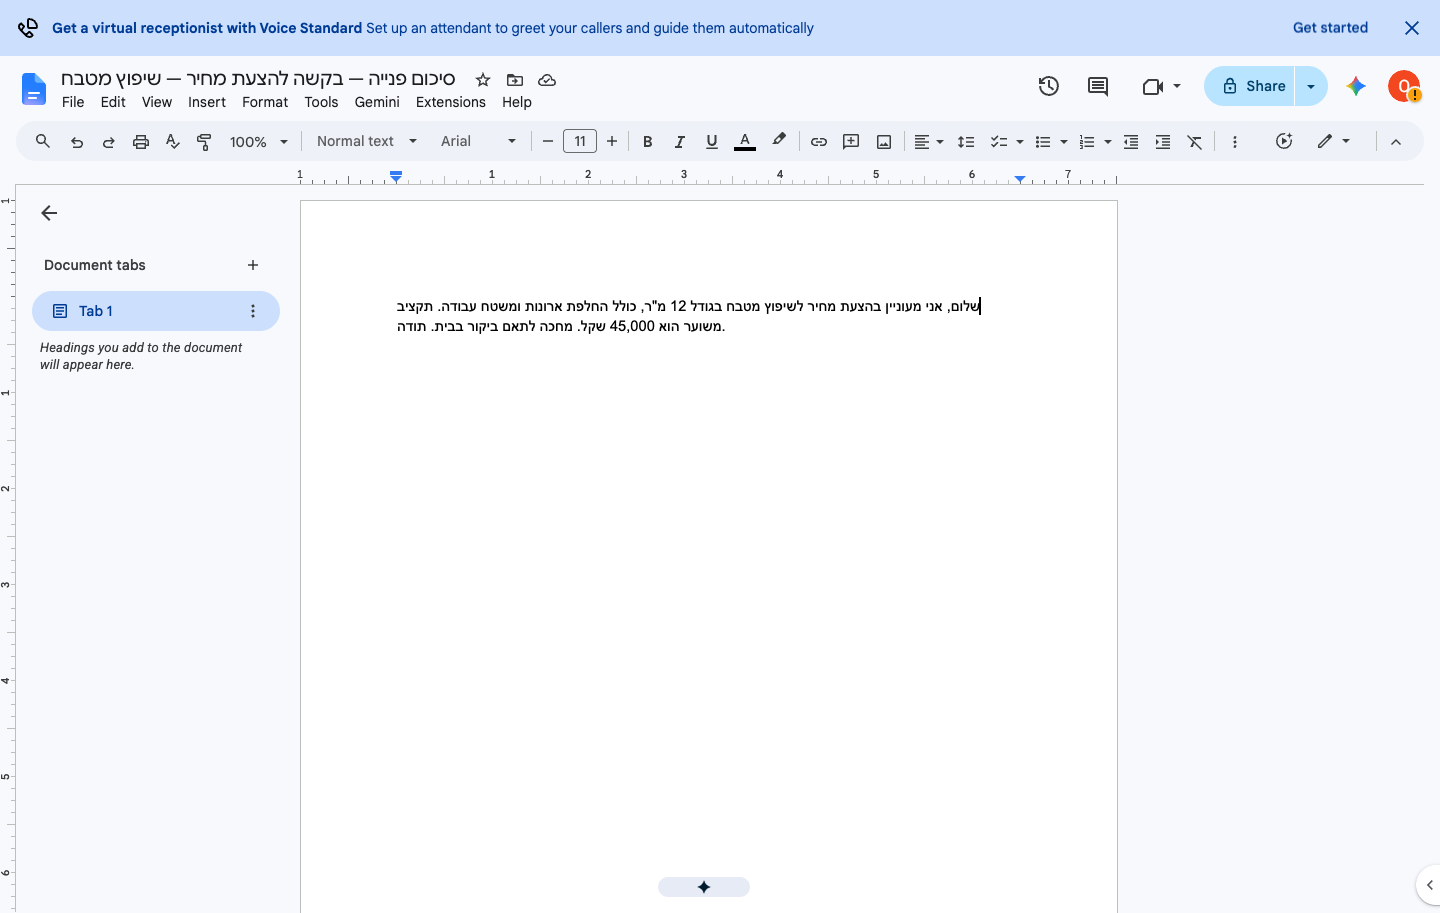Expand the bulleted list options arrow
This screenshot has width=1440, height=913.
tap(1064, 142)
